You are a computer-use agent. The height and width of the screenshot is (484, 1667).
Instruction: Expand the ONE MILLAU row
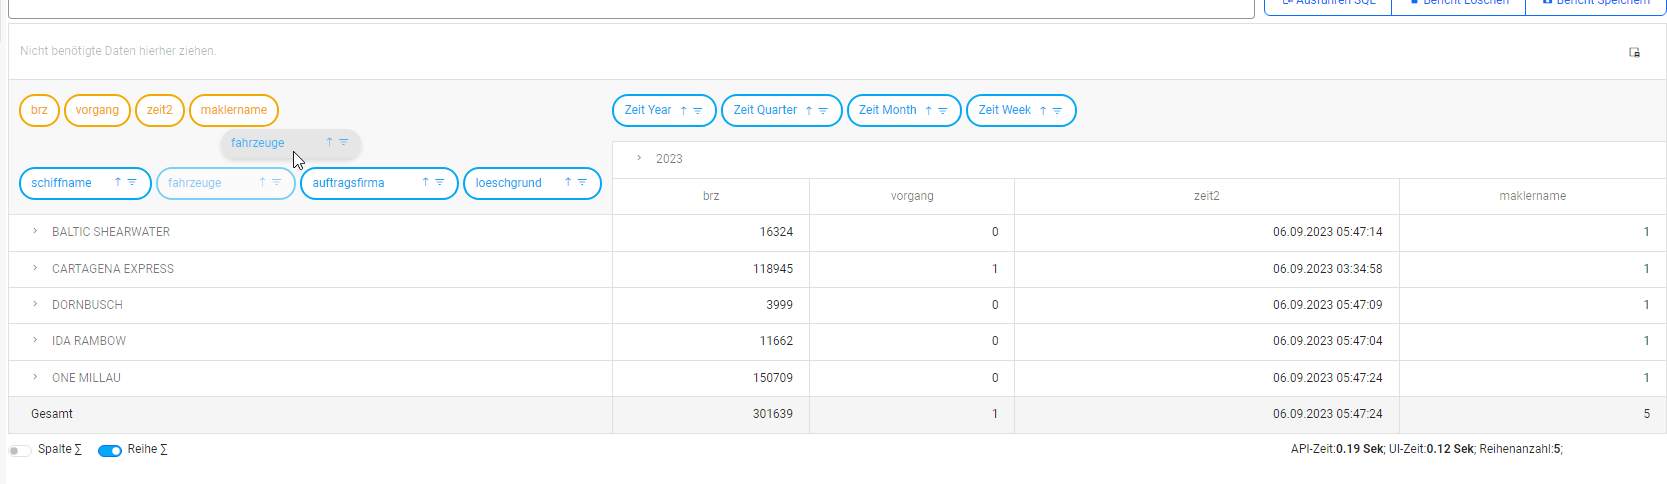[35, 377]
